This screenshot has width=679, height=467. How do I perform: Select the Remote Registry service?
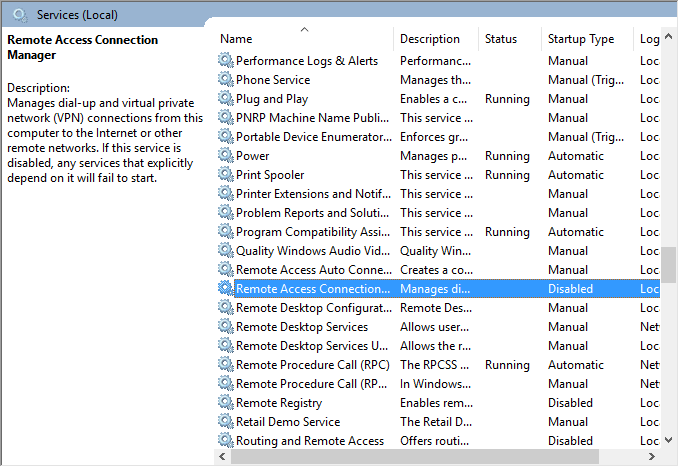279,403
